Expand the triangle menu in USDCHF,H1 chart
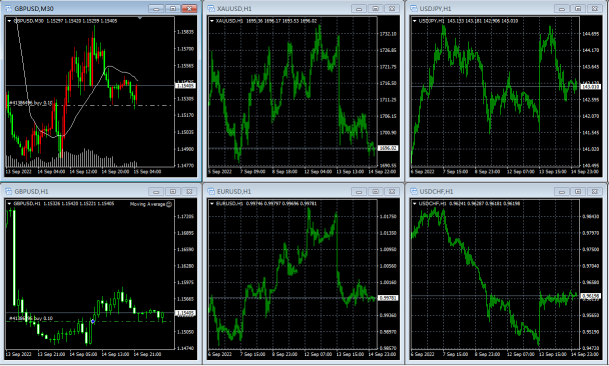 click(414, 204)
